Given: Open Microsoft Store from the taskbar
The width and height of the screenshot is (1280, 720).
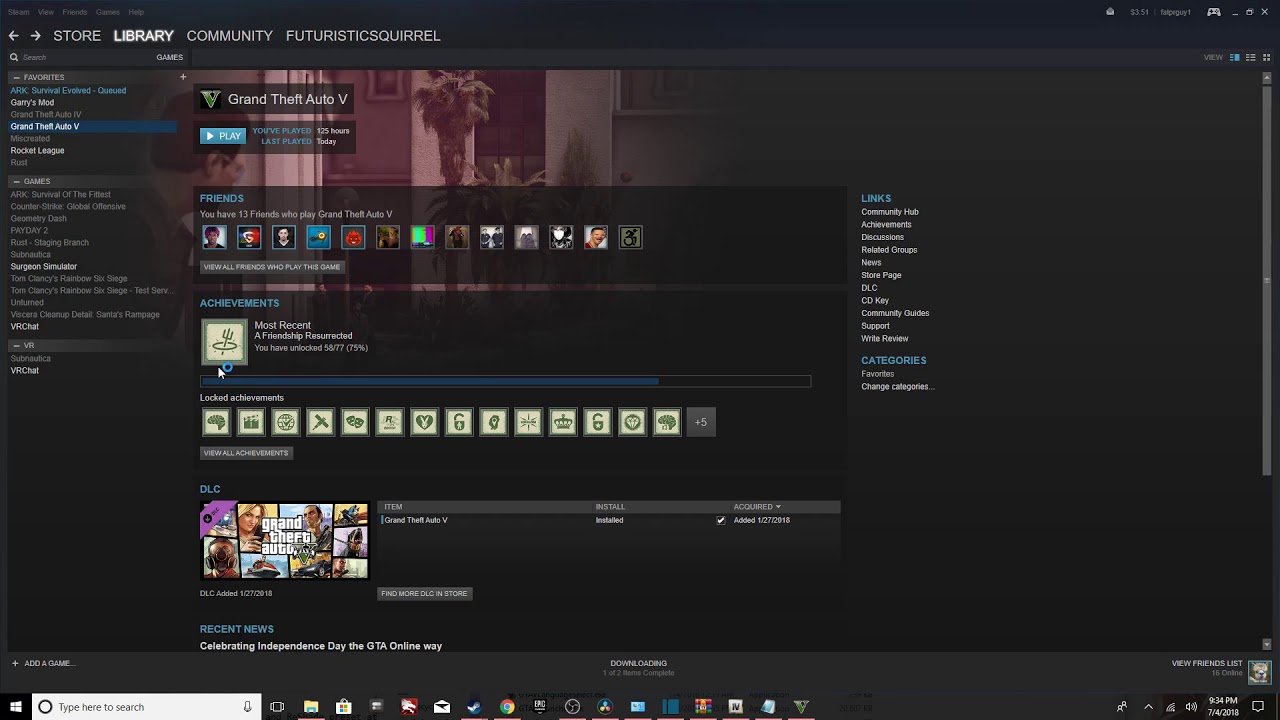Looking at the screenshot, I should (x=344, y=707).
